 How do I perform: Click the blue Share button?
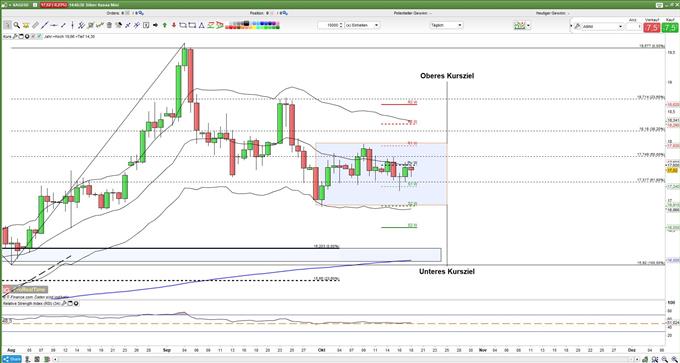[x=11, y=359]
